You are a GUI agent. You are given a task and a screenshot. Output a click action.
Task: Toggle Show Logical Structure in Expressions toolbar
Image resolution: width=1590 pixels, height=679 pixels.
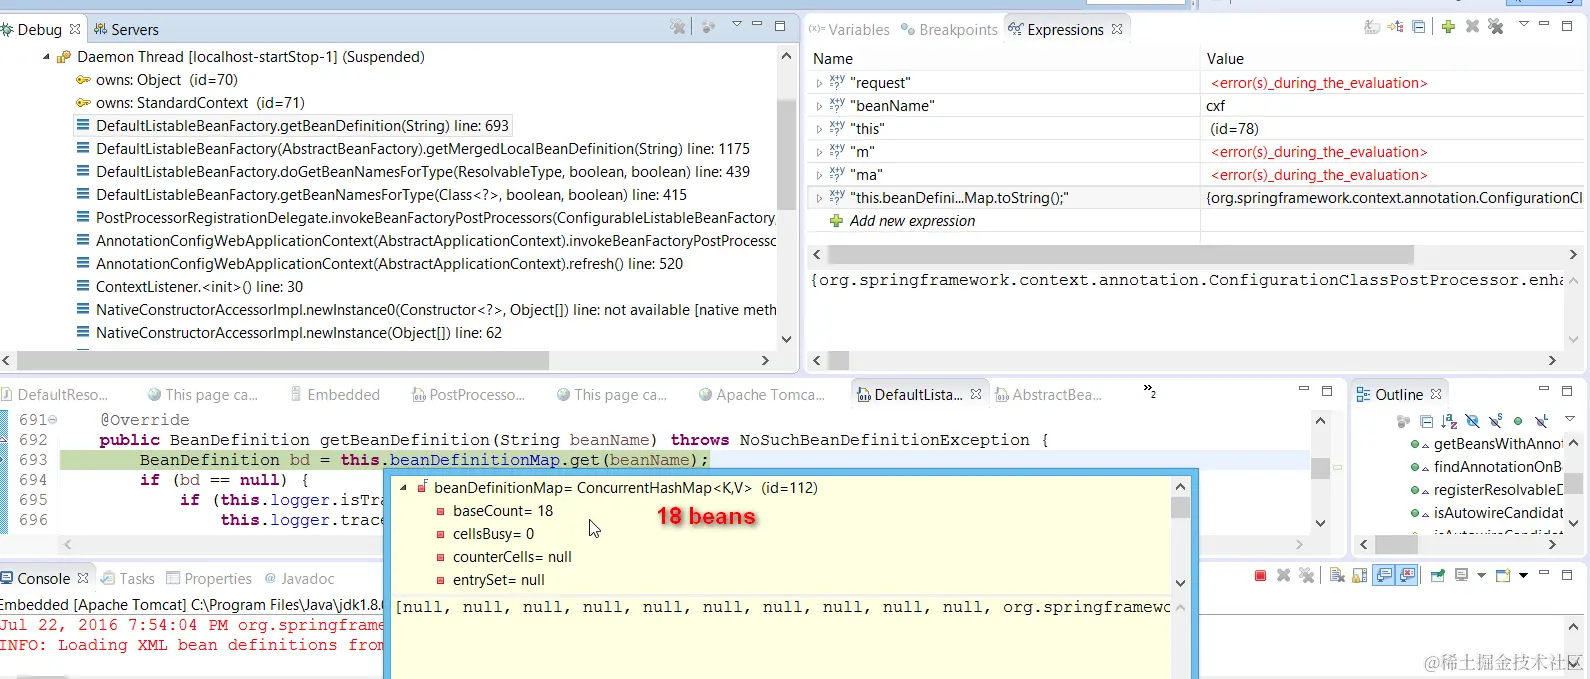click(x=1396, y=27)
